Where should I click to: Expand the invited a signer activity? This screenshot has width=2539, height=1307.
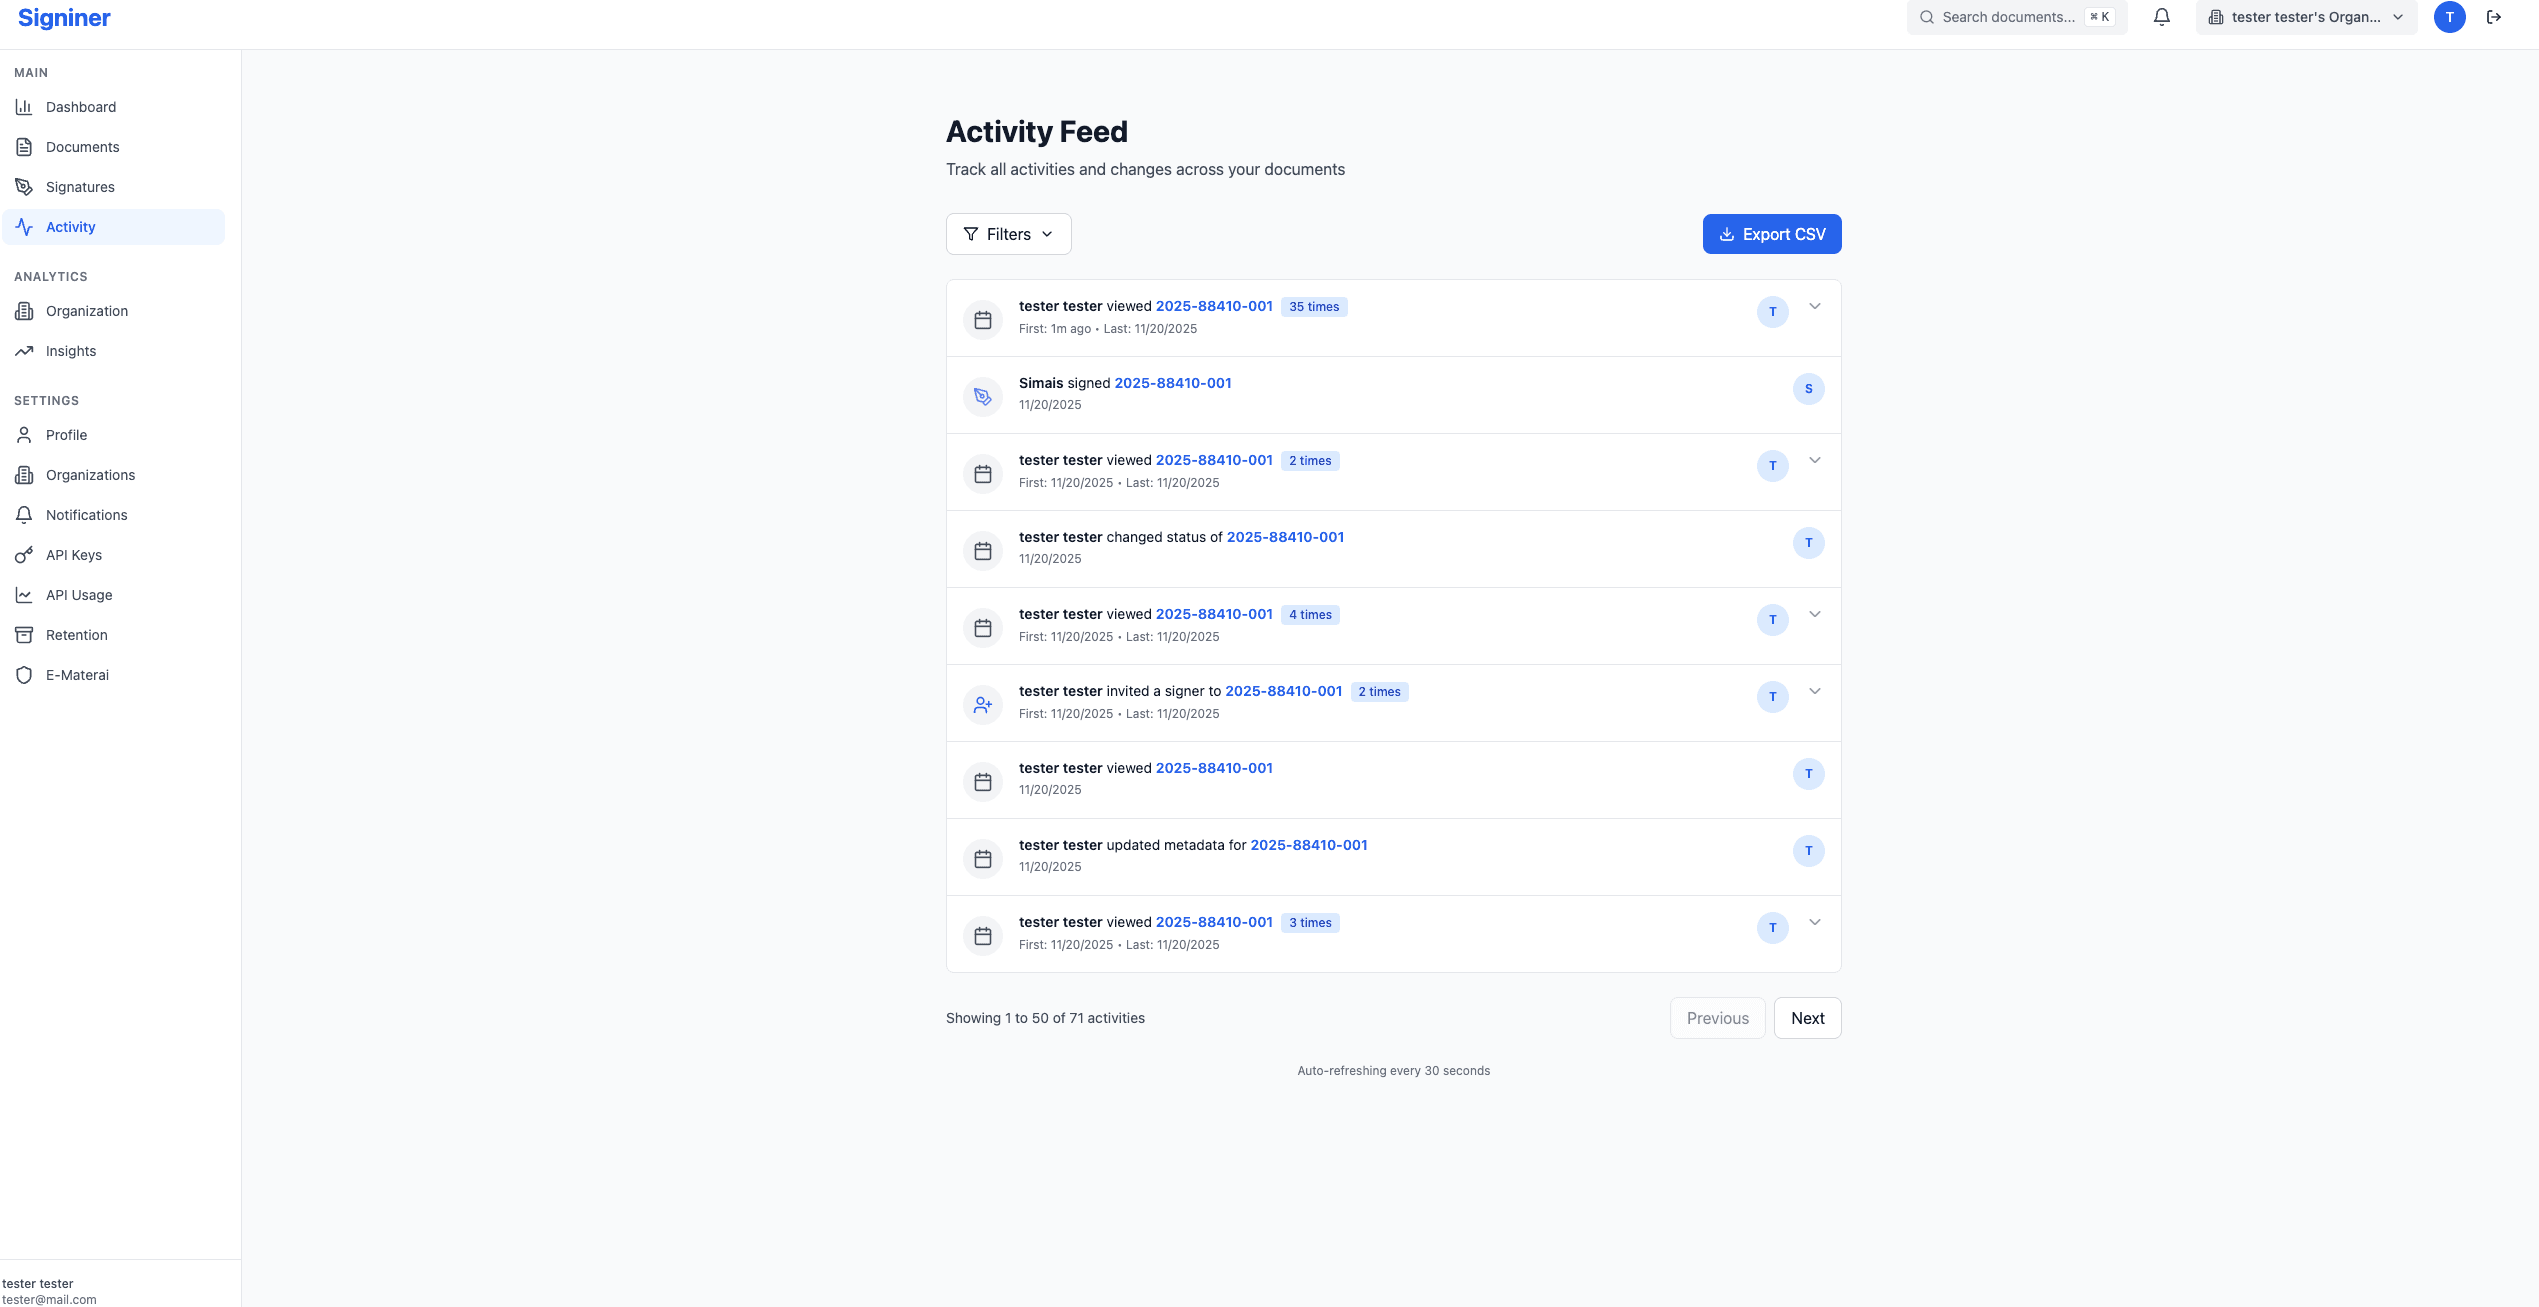coord(1815,690)
